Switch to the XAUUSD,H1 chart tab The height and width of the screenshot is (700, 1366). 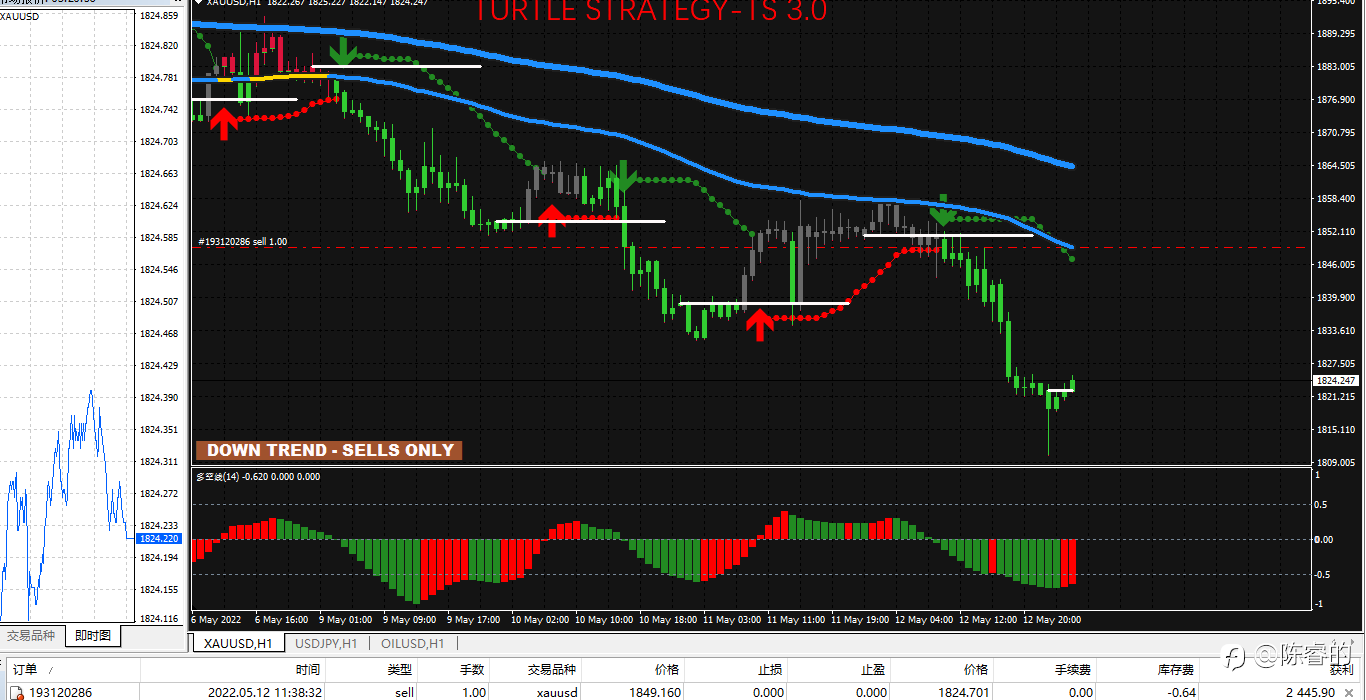pyautogui.click(x=238, y=643)
